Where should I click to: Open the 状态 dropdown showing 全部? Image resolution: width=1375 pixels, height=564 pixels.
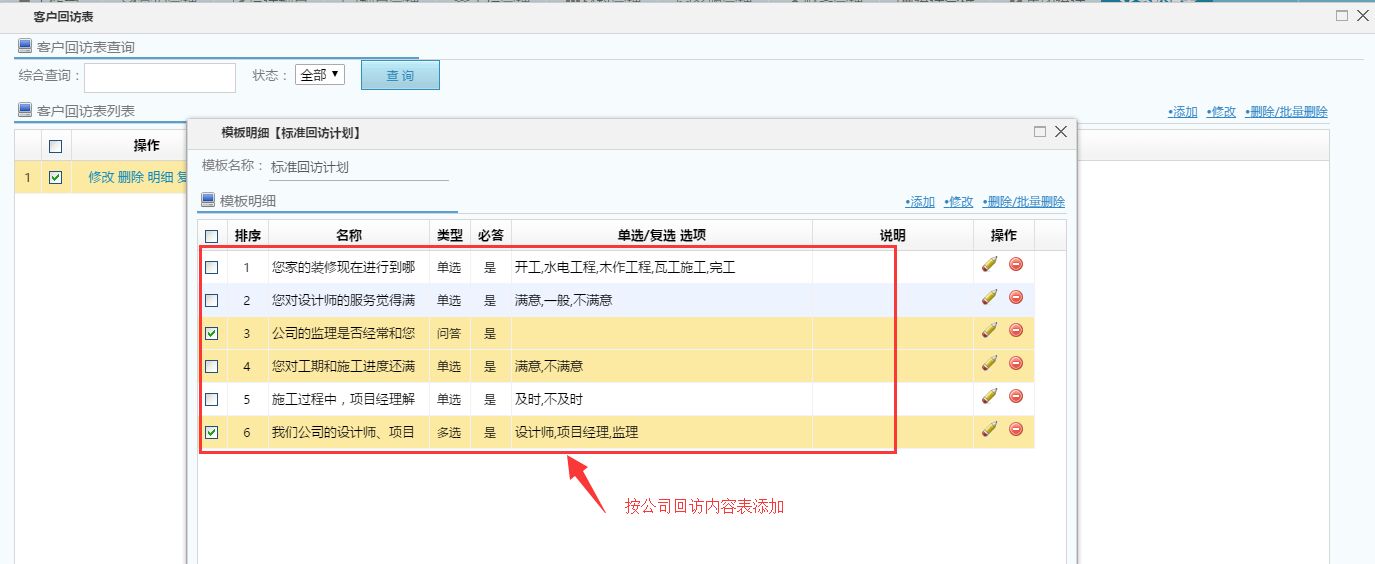pos(320,75)
